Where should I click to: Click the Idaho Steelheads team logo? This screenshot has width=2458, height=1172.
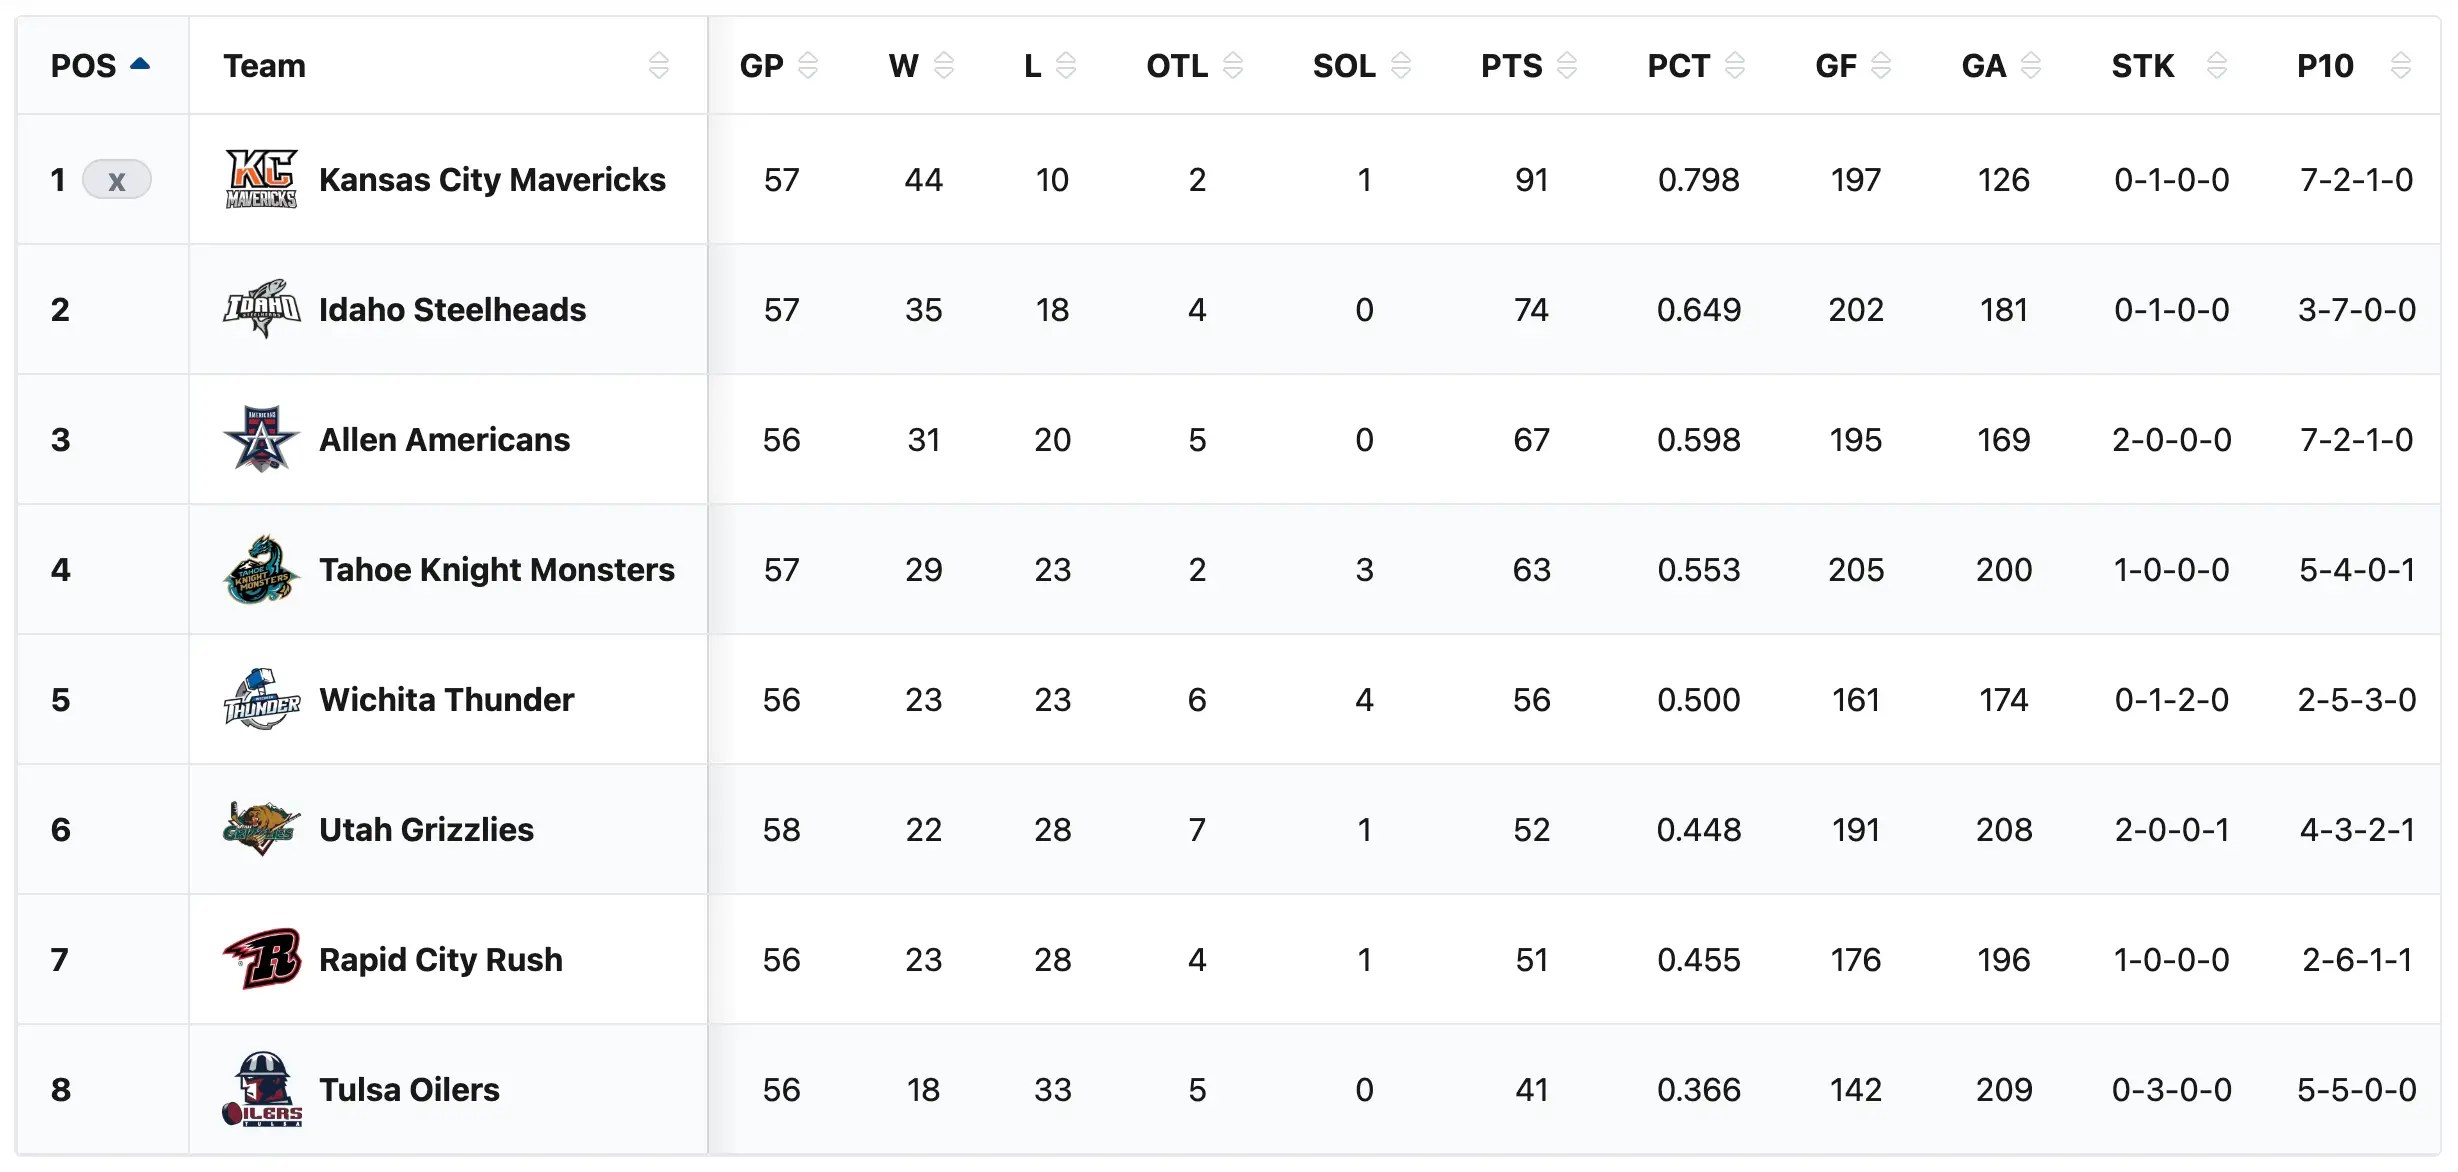pyautogui.click(x=261, y=309)
